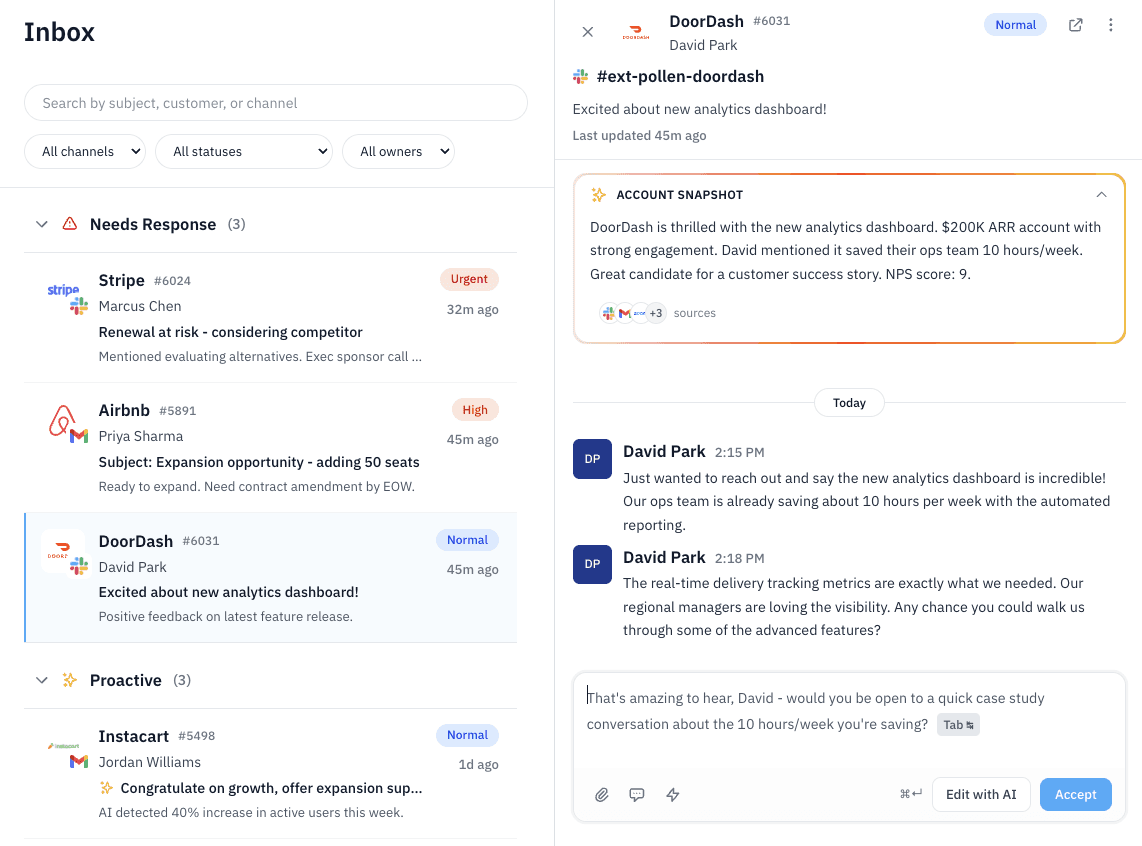1142x846 pixels.
Task: Click the #ext-pollen-doordash channel name
Action: point(680,76)
